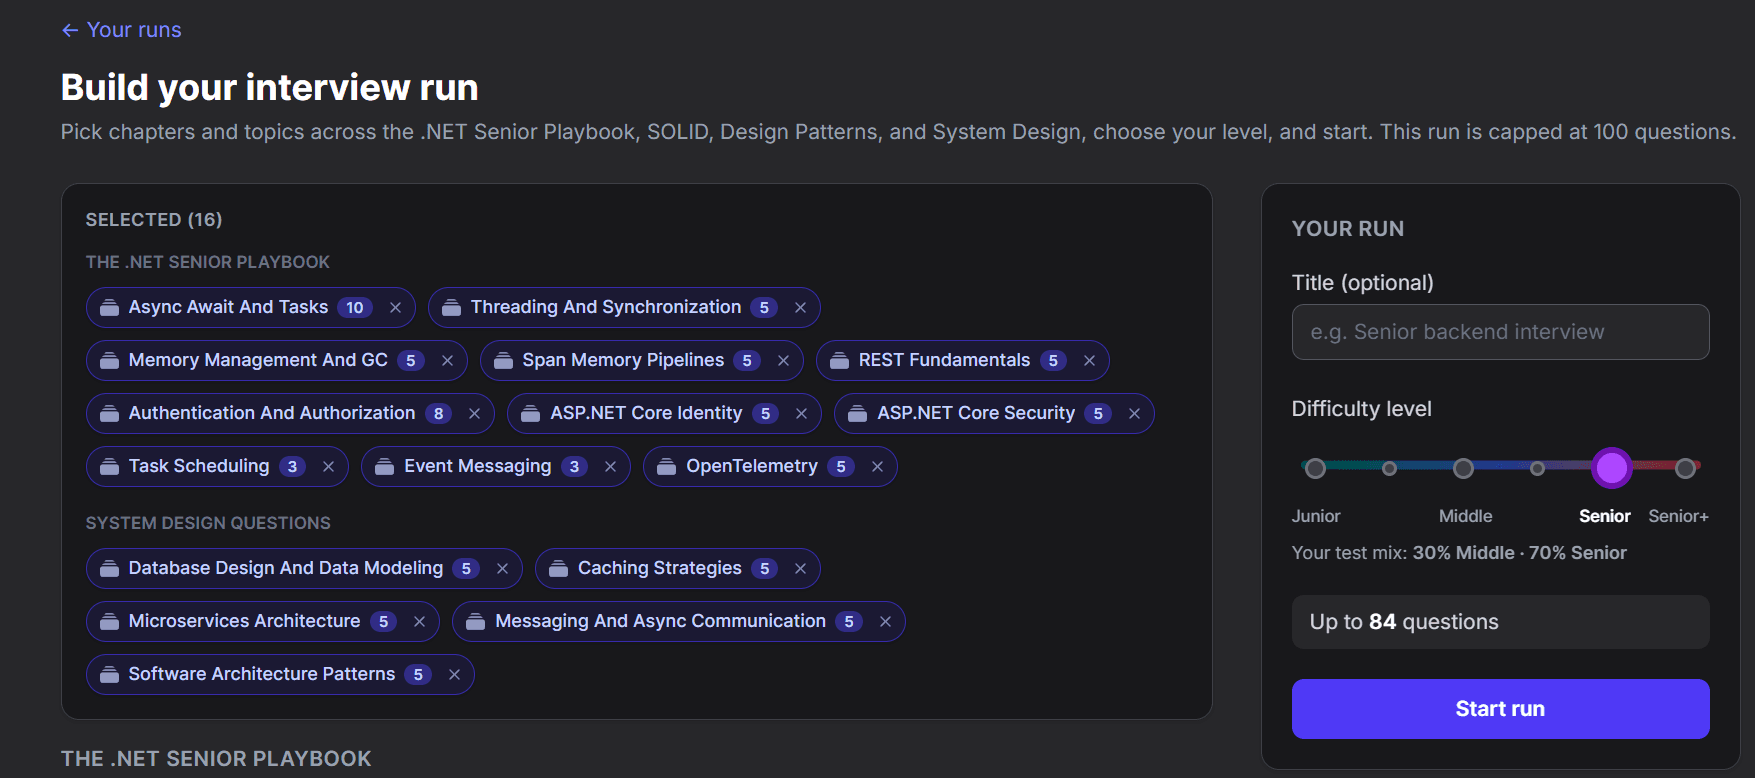Click the Senior difficulty label
The height and width of the screenshot is (778, 1755).
pyautogui.click(x=1605, y=516)
